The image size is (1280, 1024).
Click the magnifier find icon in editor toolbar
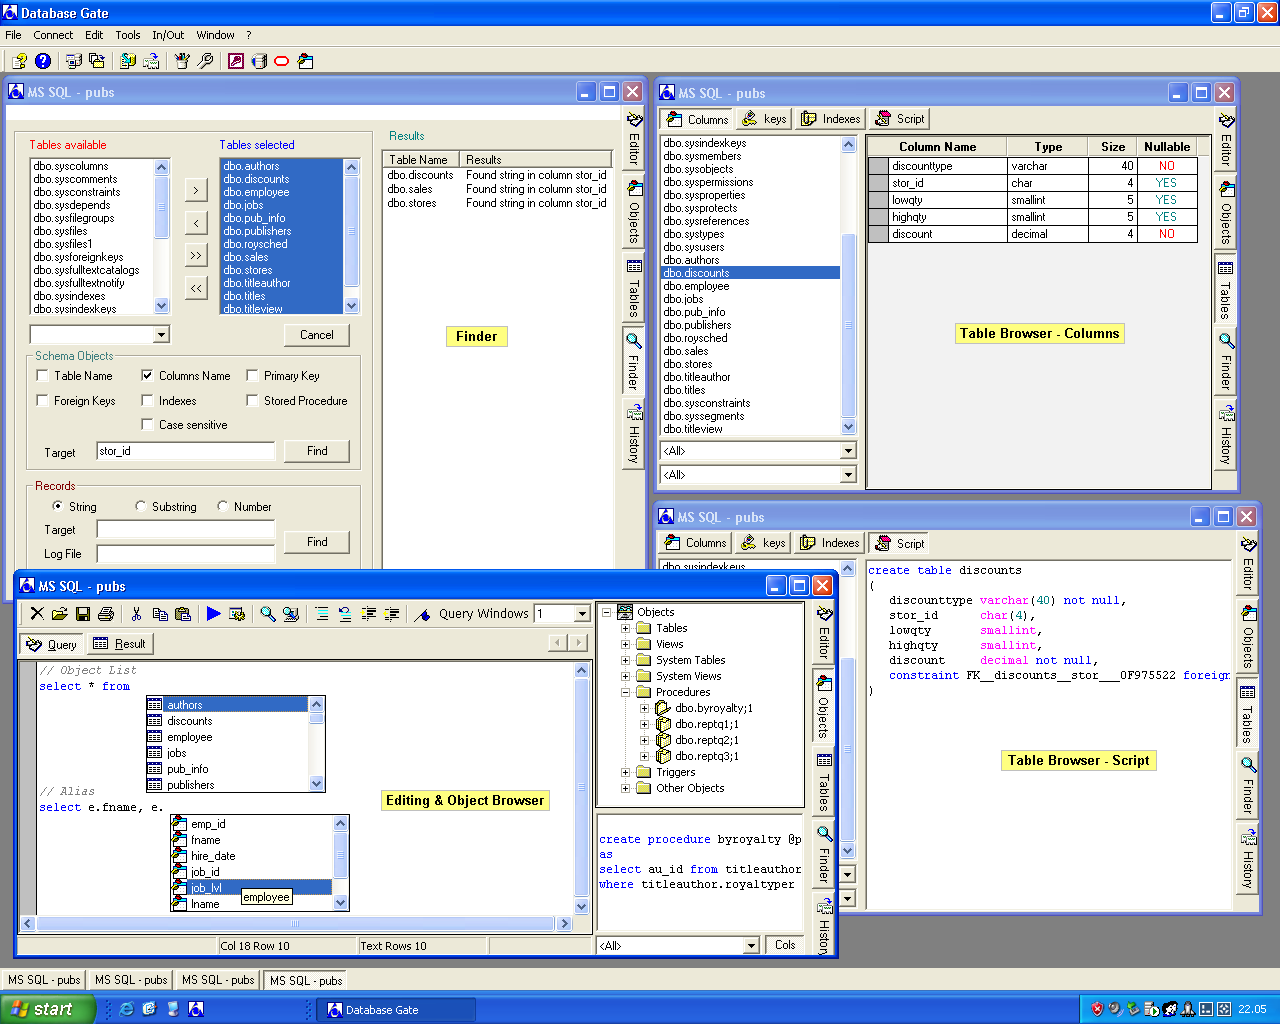pos(267,614)
